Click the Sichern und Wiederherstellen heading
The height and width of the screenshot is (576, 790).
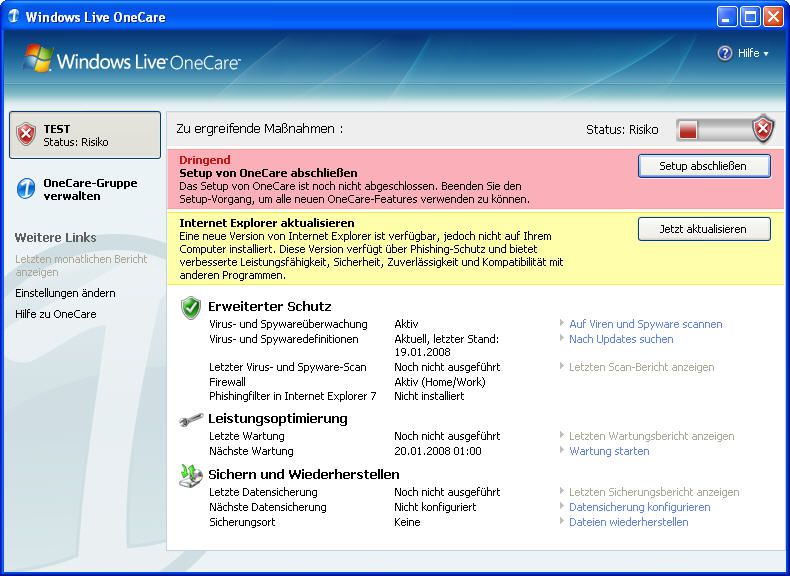[x=303, y=475]
